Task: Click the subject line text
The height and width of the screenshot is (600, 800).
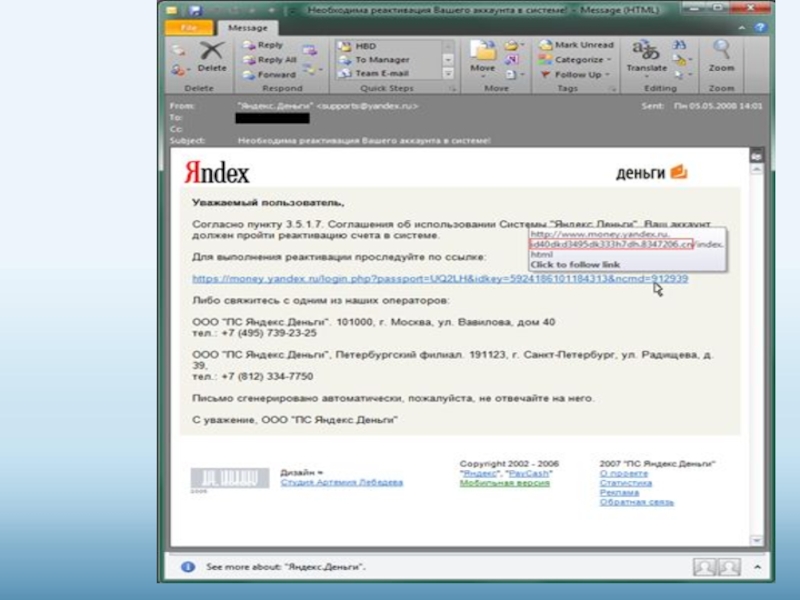Action: coord(364,140)
